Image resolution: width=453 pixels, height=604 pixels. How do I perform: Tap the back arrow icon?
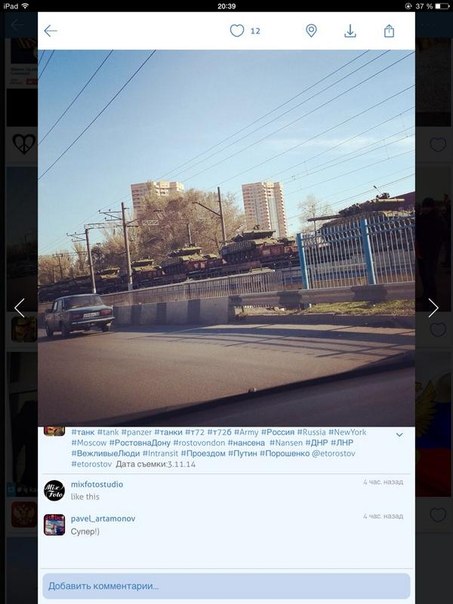pyautogui.click(x=50, y=31)
